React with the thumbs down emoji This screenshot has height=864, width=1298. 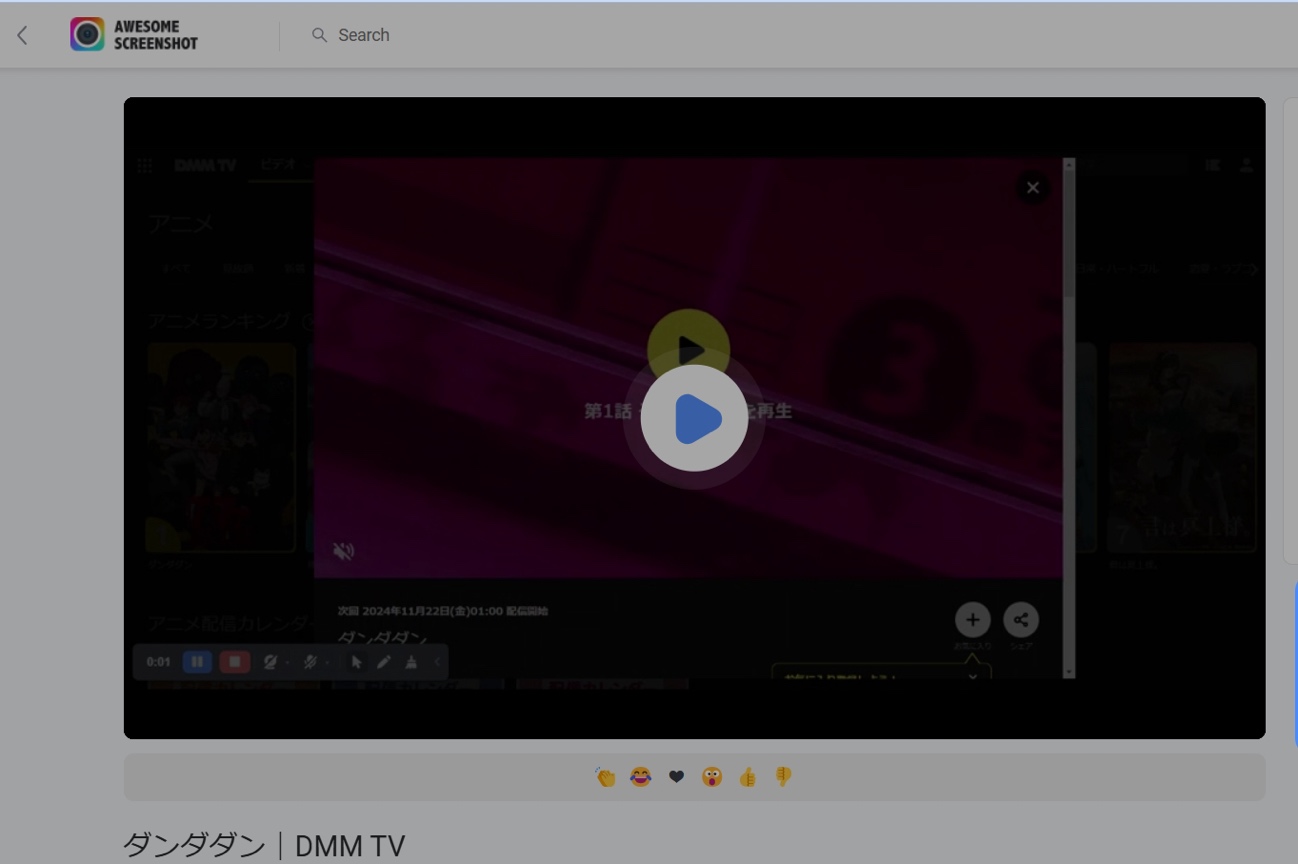[783, 777]
